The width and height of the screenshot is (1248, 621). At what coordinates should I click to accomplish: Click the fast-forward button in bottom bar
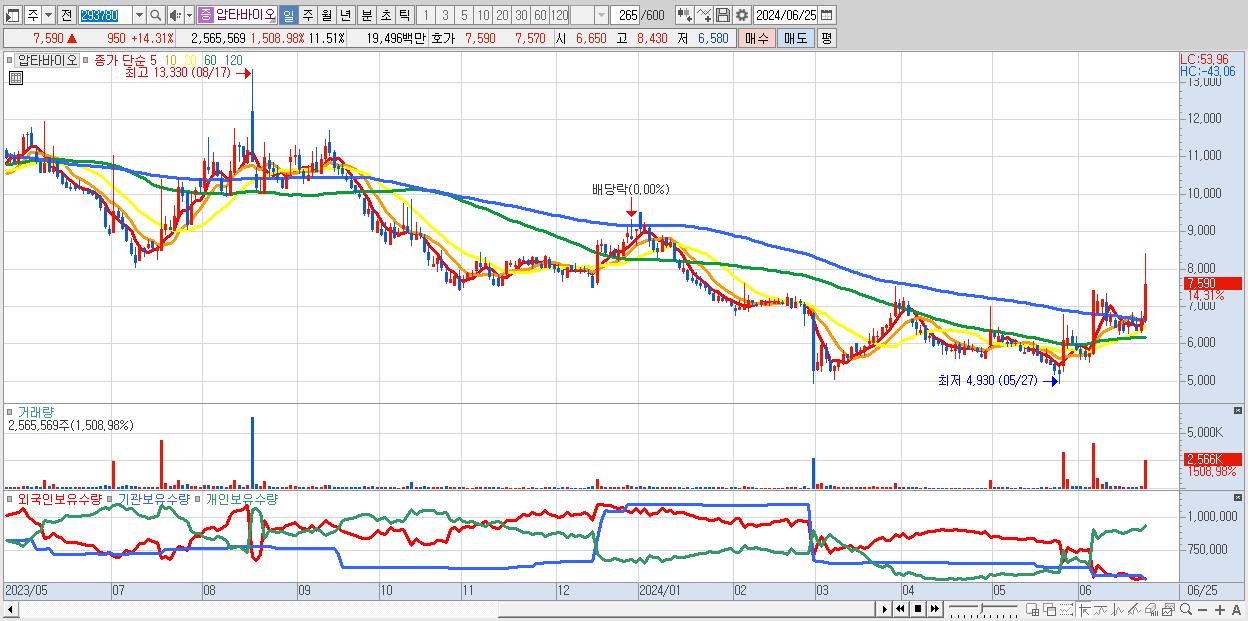935,609
